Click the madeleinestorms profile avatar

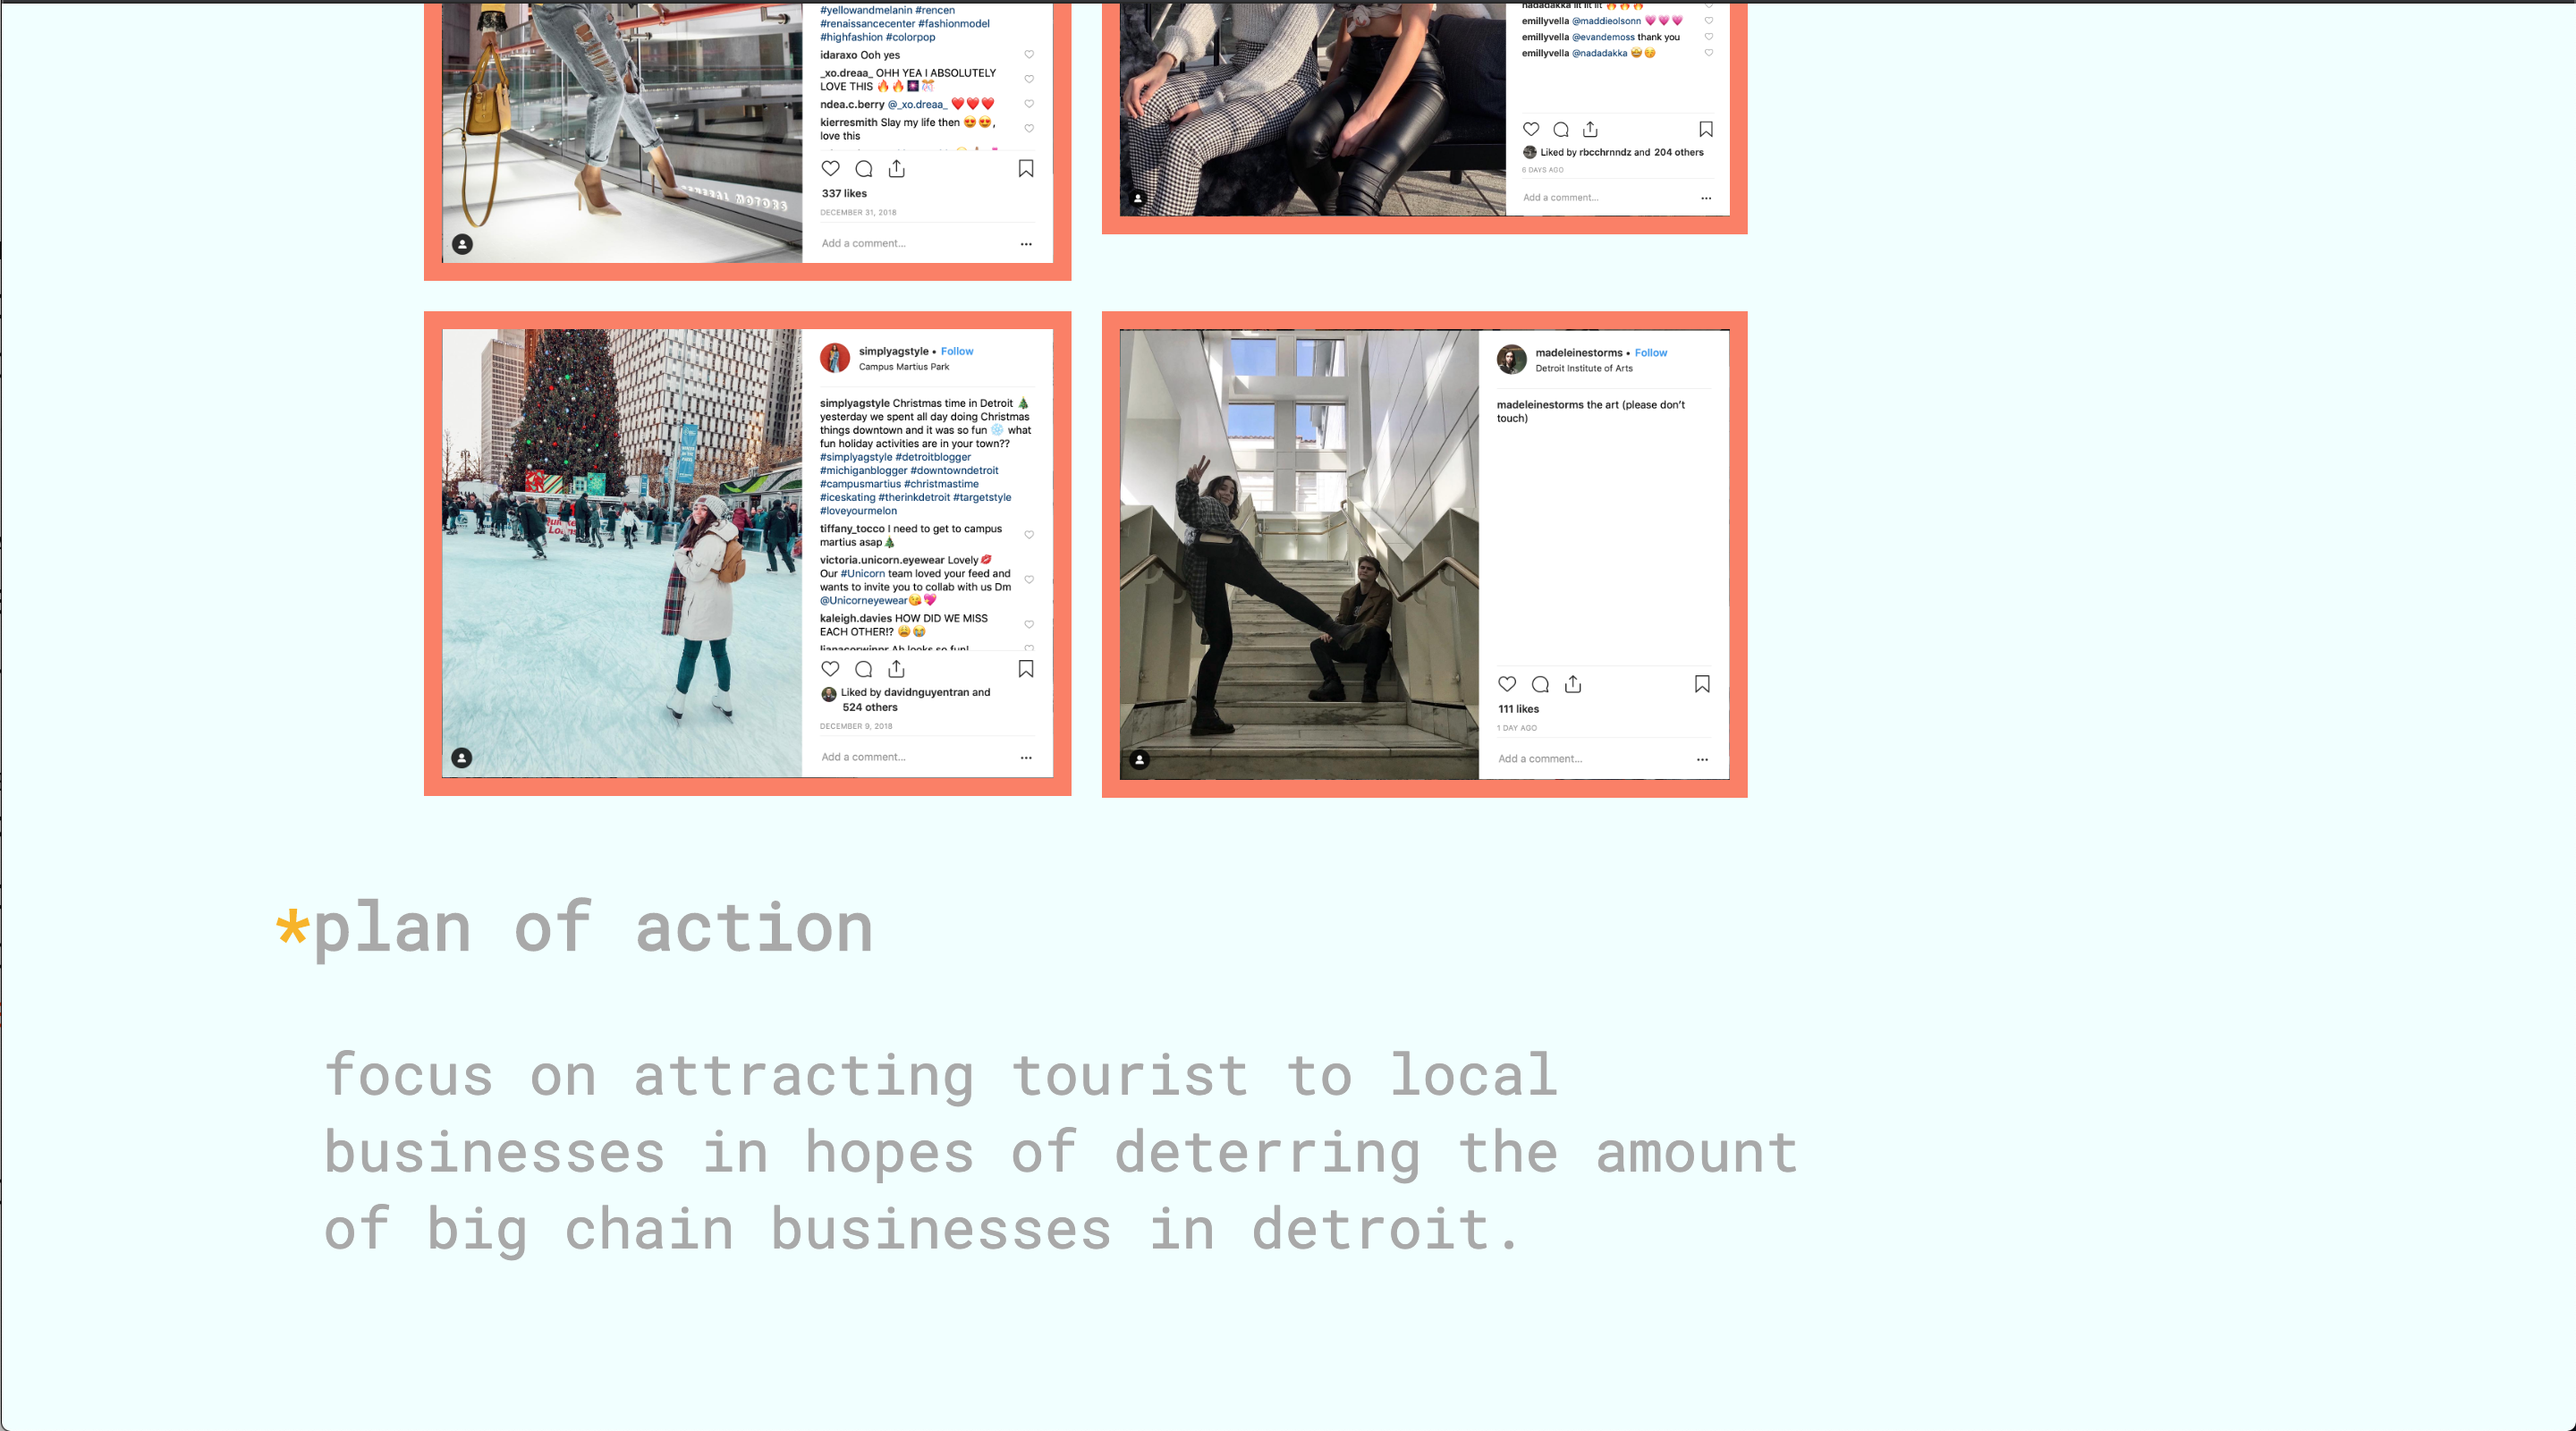coord(1512,360)
